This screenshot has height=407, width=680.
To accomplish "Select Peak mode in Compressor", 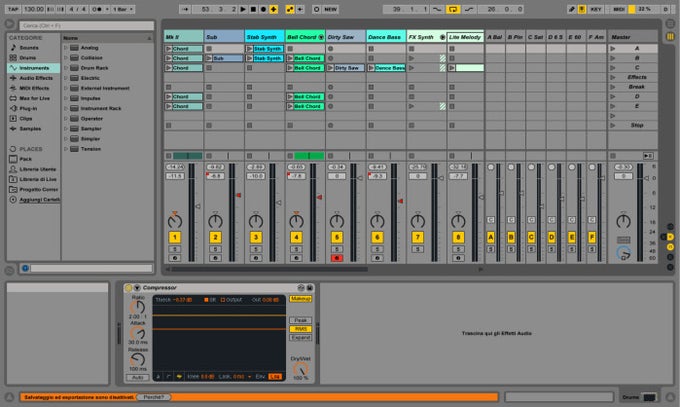I will 300,320.
